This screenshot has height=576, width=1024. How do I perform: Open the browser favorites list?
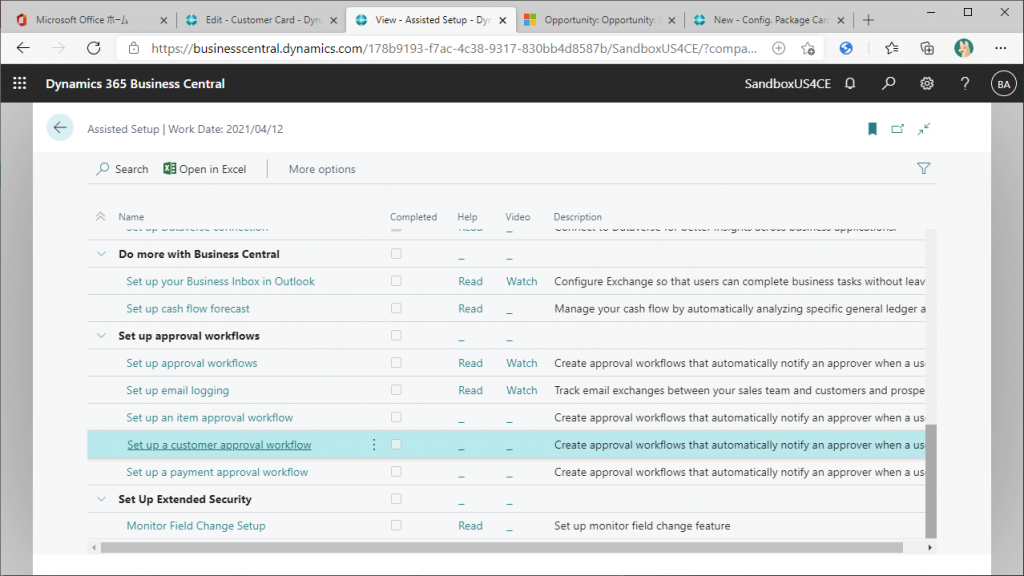coord(891,48)
